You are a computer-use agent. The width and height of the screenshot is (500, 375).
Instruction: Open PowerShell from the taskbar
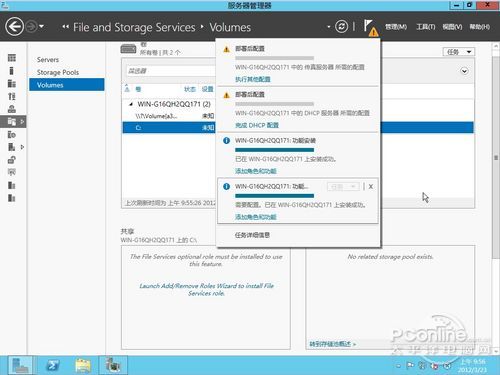52,365
